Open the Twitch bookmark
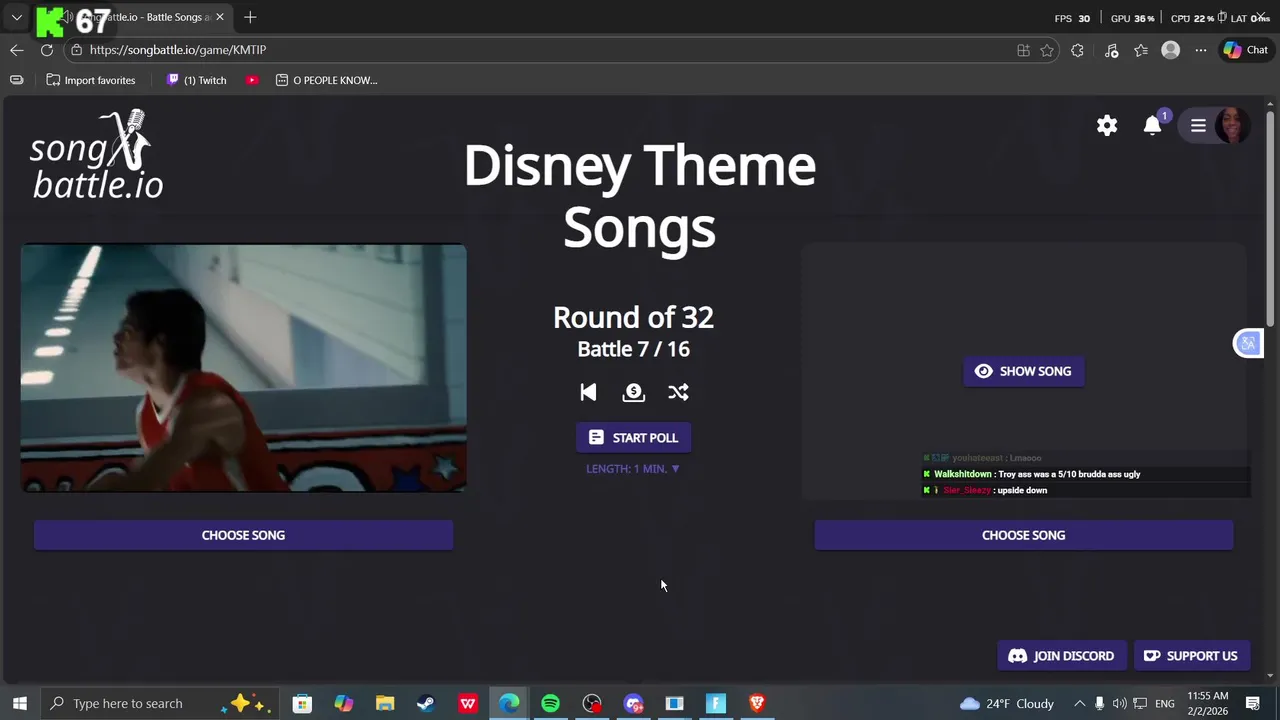This screenshot has width=1280, height=720. 197,80
